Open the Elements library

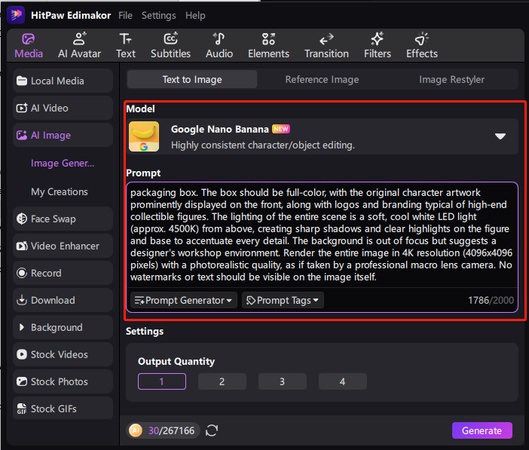(269, 46)
